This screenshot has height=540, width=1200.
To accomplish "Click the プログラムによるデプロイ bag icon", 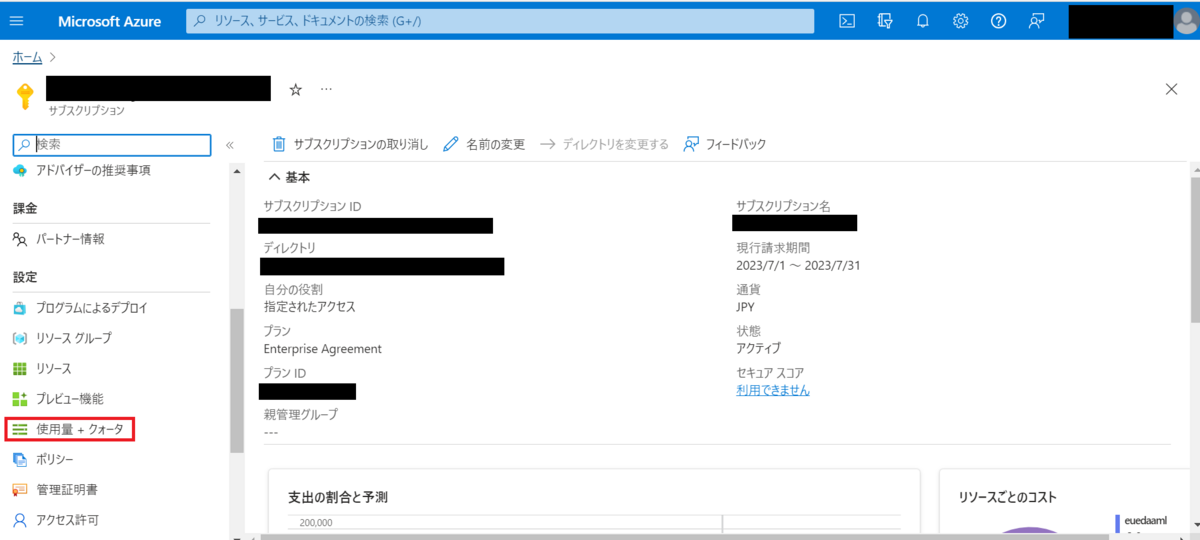I will (19, 308).
